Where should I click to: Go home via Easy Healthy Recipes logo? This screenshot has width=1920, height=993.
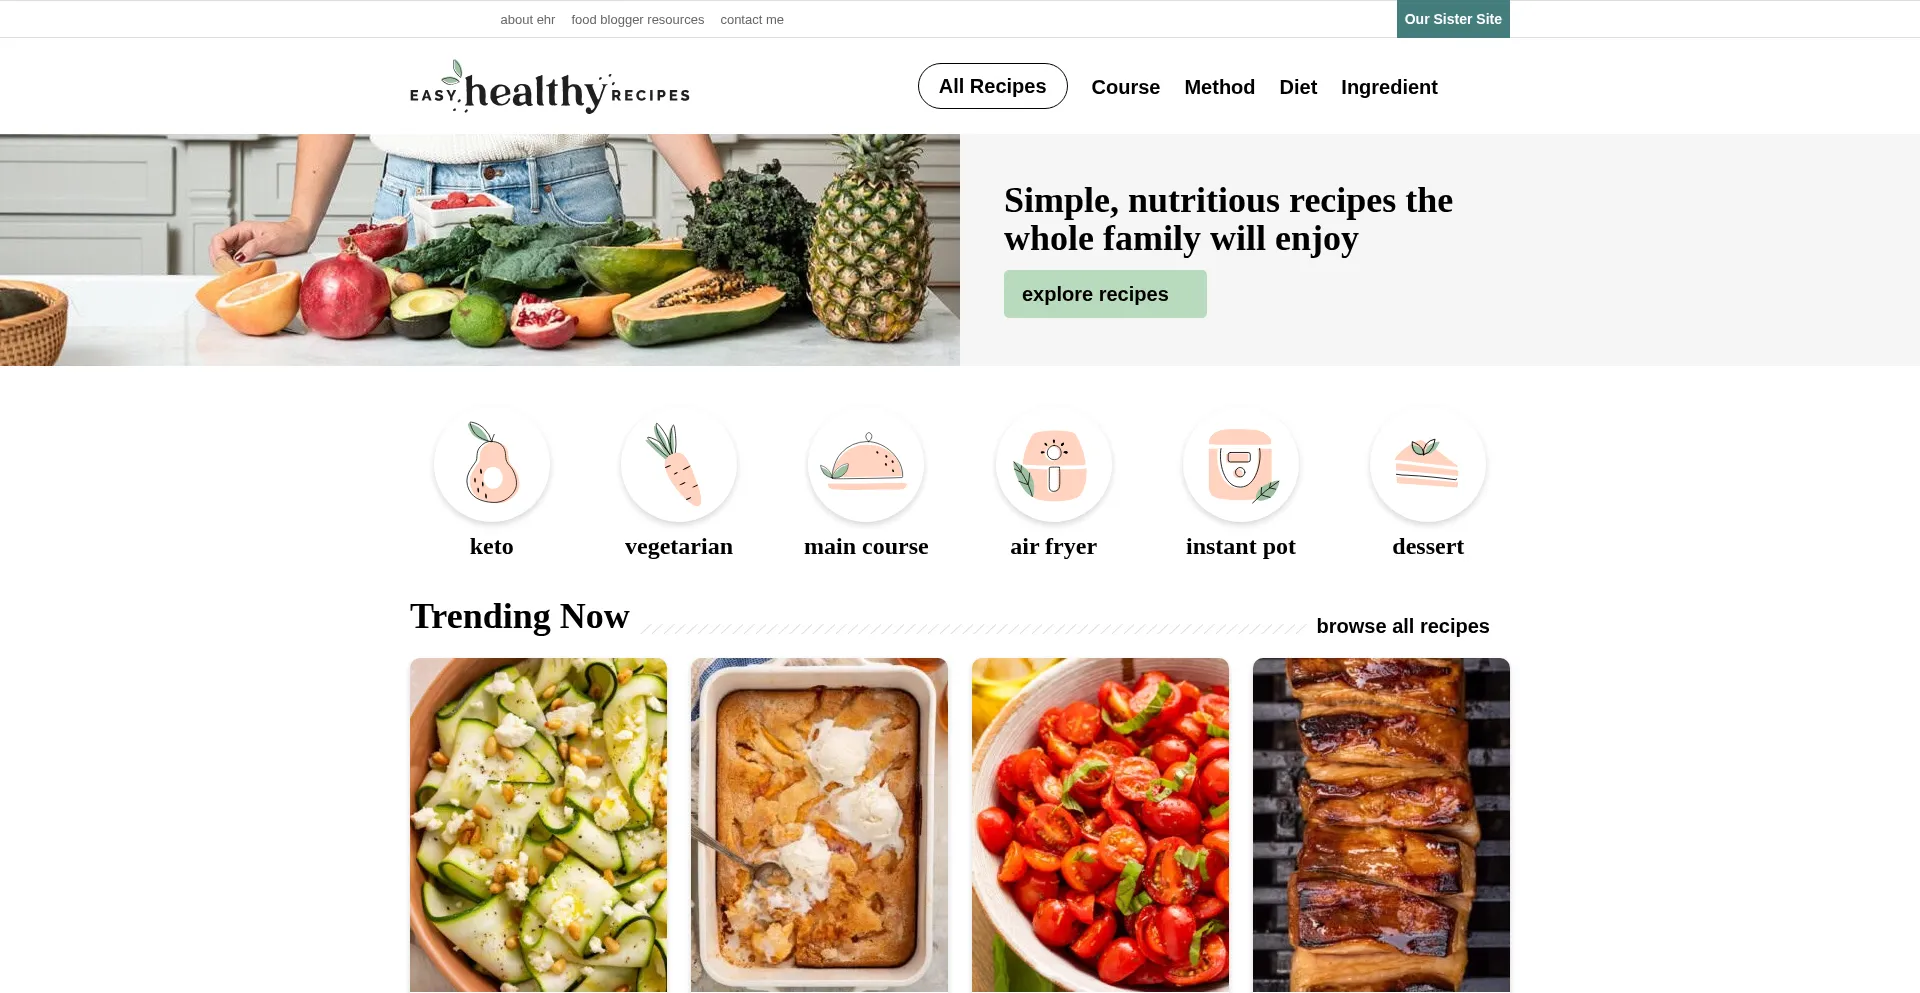[550, 86]
